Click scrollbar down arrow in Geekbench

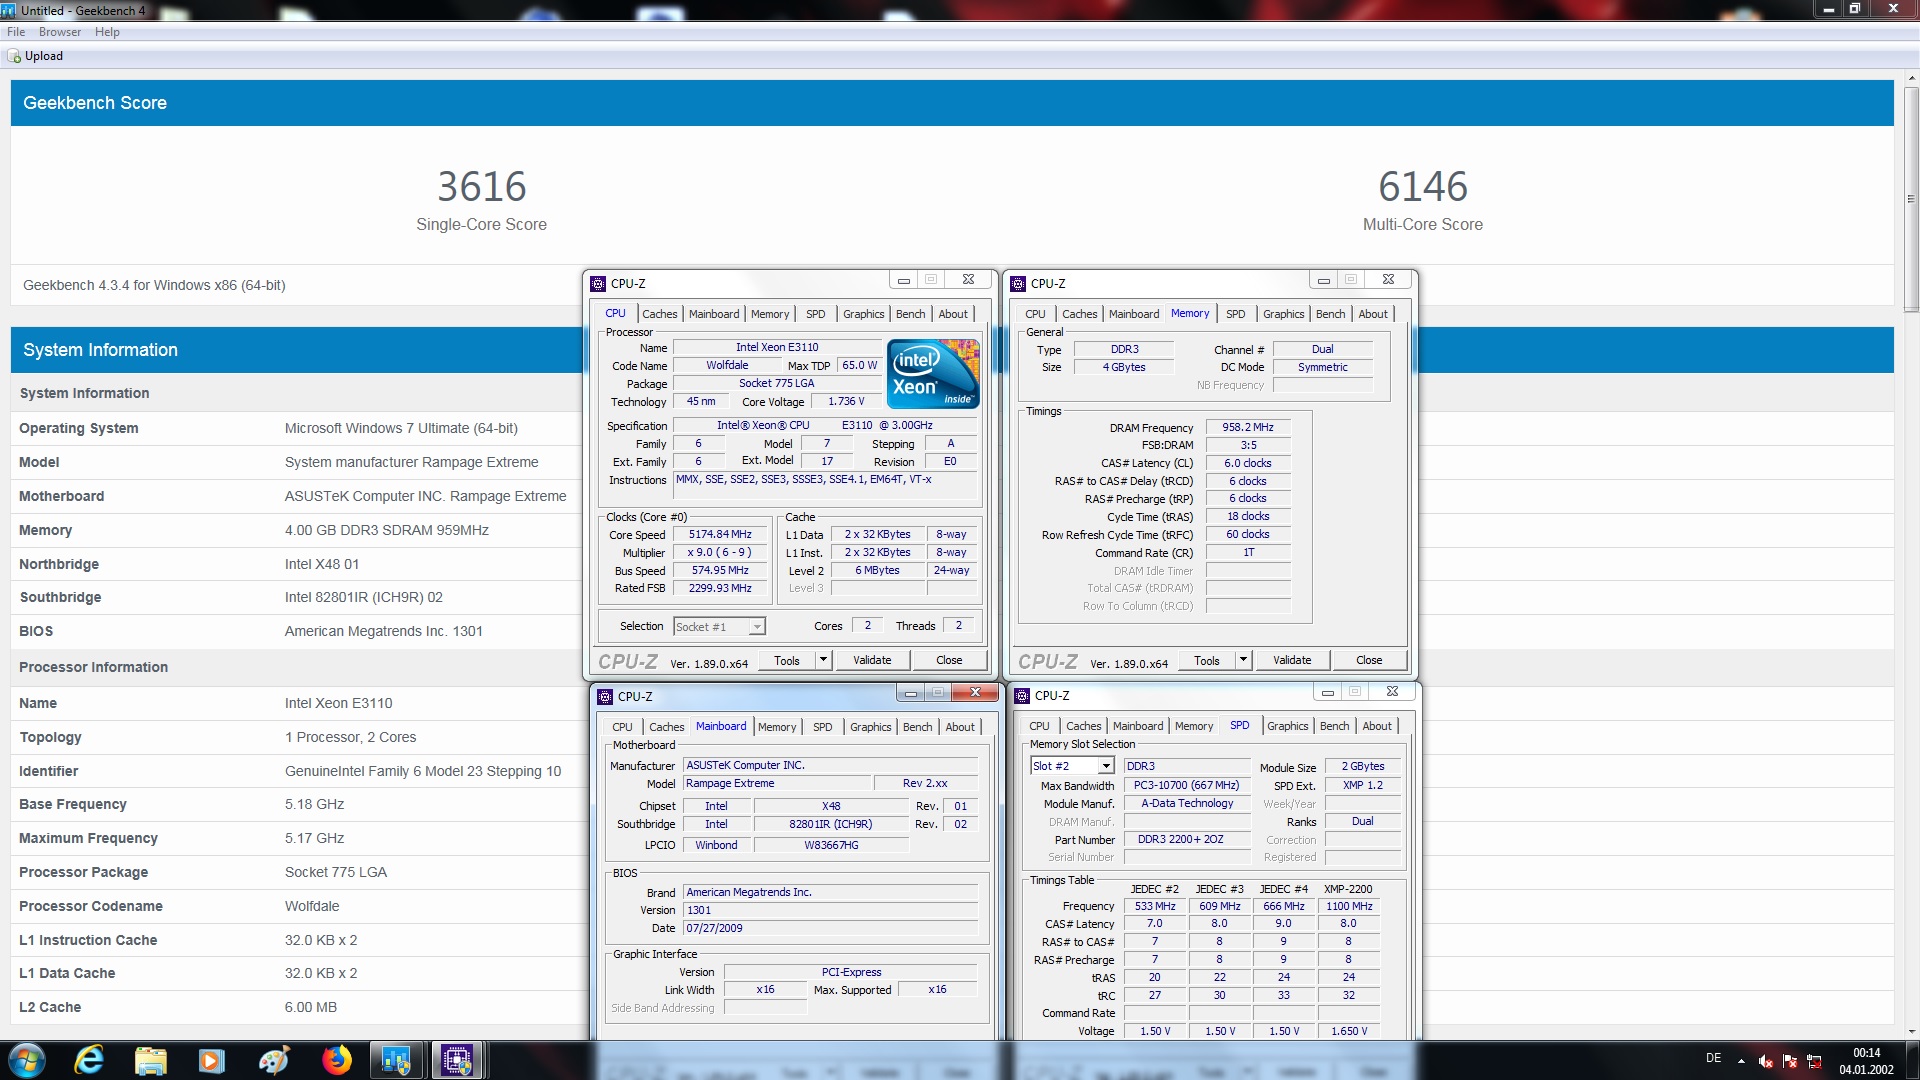[x=1911, y=1031]
